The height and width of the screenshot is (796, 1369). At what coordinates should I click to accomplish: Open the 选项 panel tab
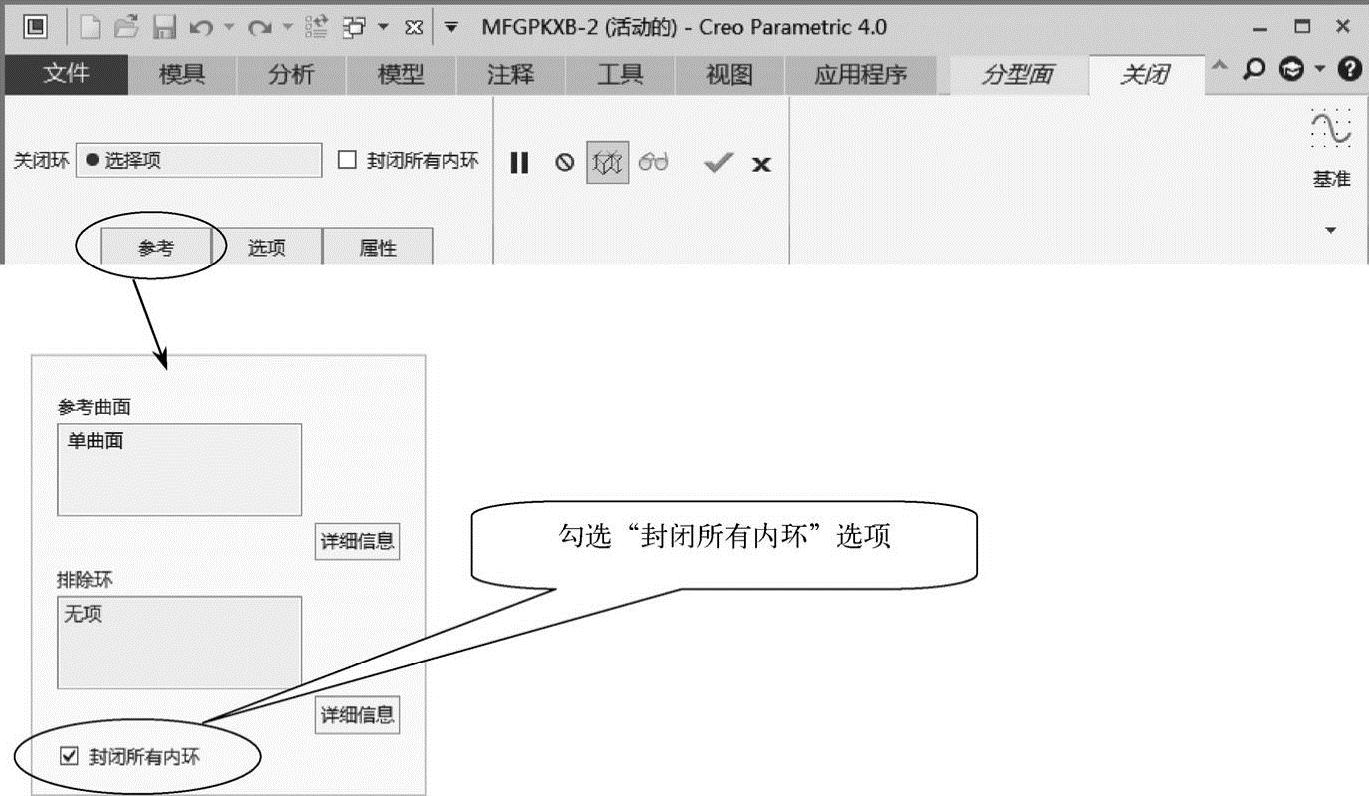click(x=267, y=248)
